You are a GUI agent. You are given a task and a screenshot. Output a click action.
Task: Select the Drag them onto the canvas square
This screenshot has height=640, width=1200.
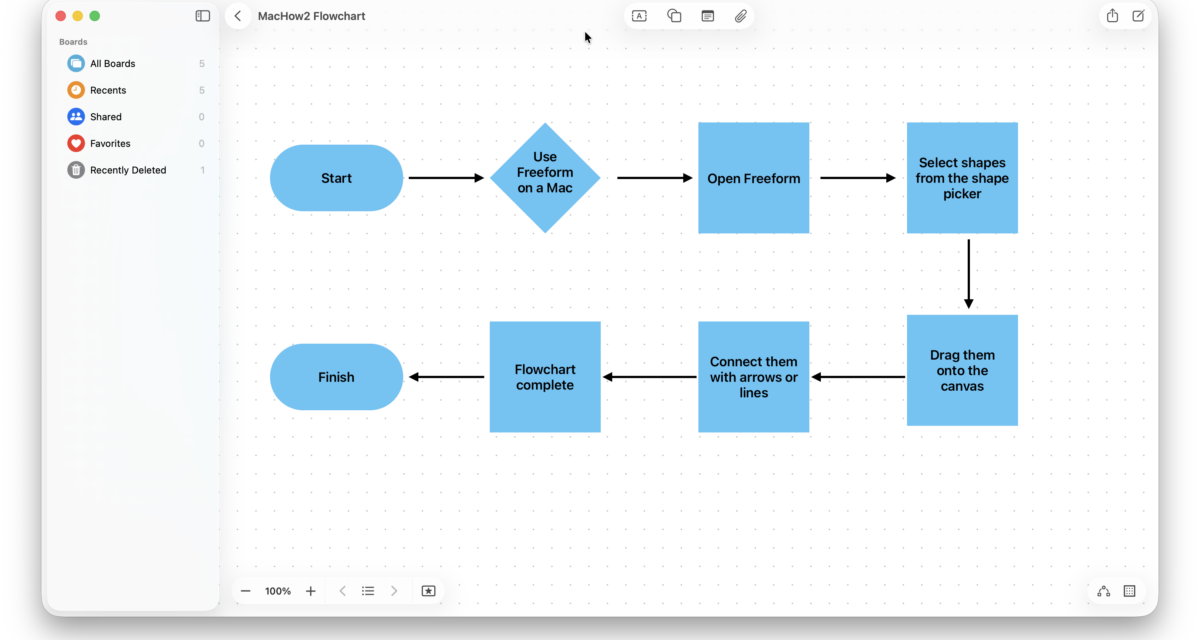pos(962,370)
